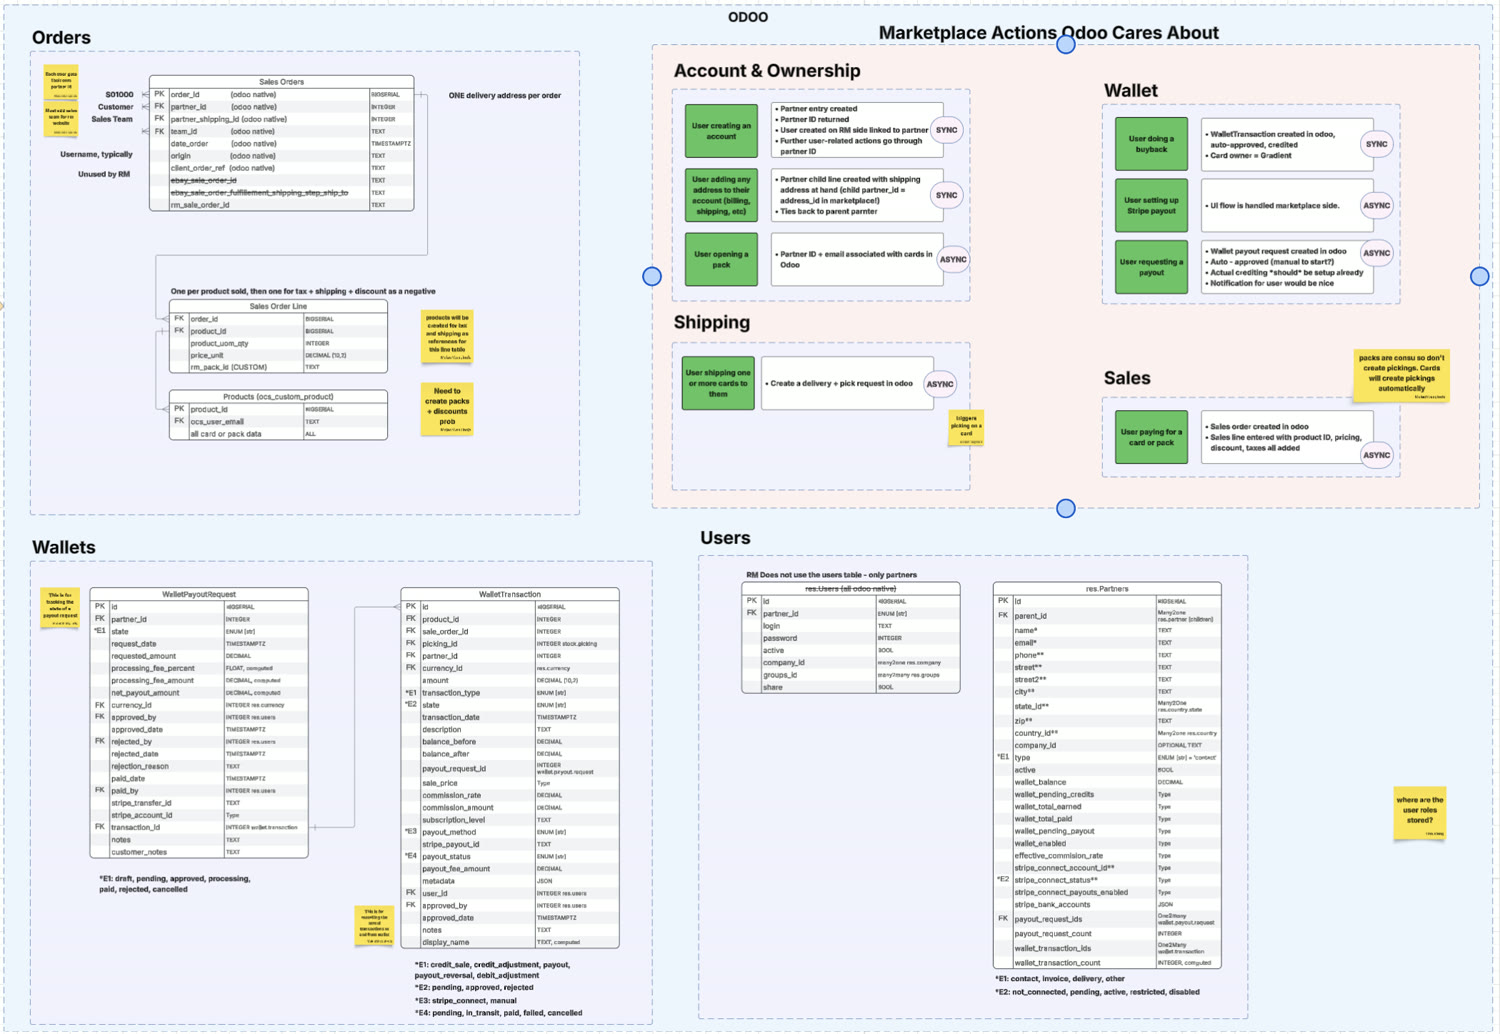Click SYNC badge beside 'Partner child line created' card

(x=946, y=195)
